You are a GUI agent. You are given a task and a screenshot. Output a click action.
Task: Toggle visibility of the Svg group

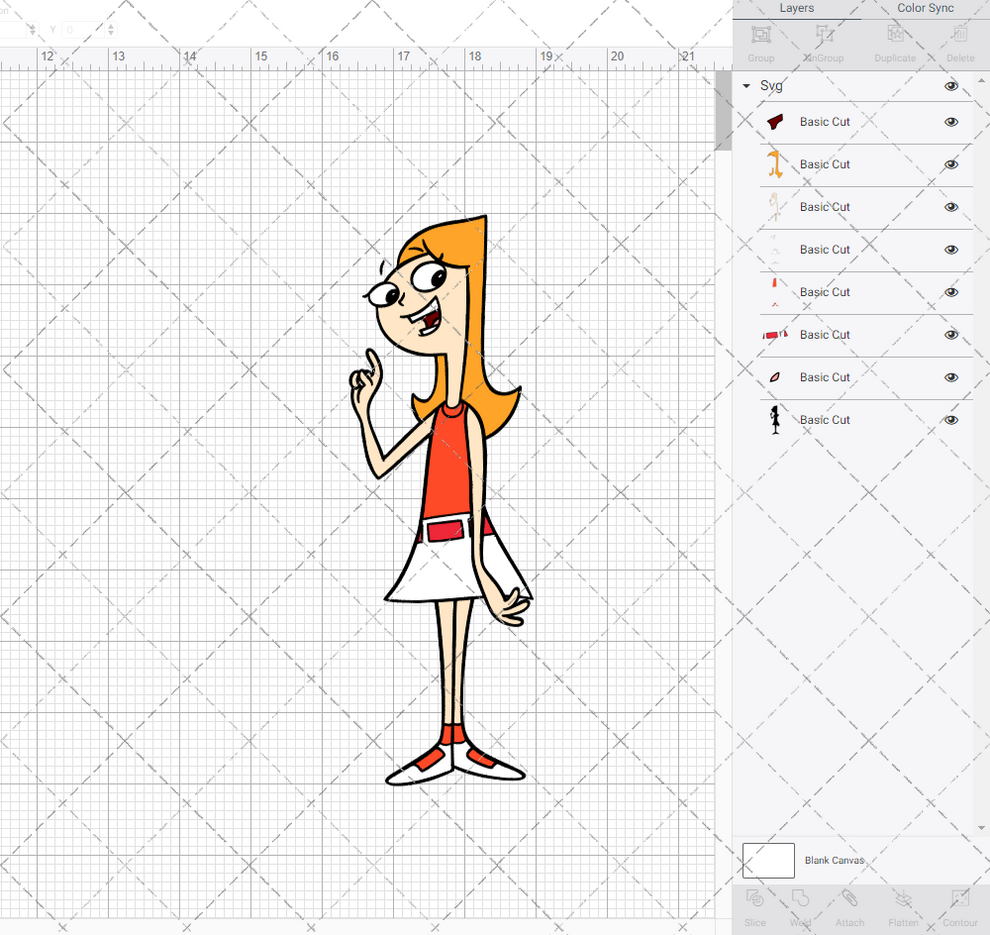pos(951,86)
